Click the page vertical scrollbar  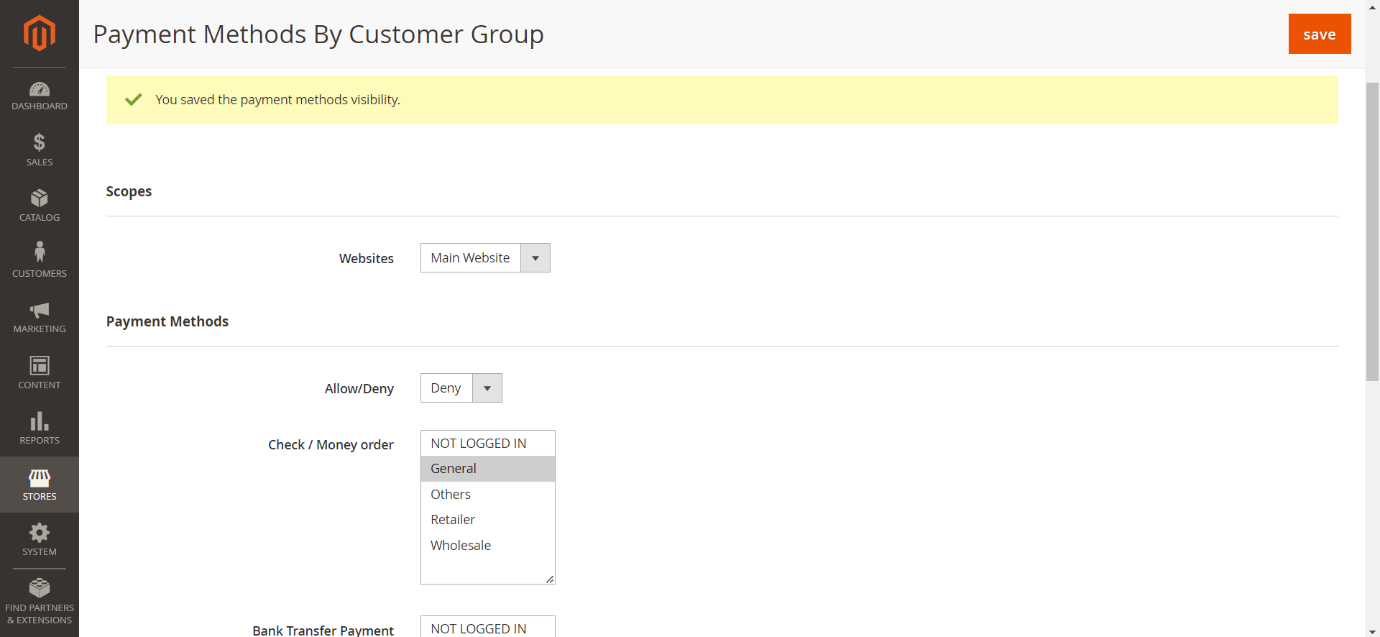1372,230
